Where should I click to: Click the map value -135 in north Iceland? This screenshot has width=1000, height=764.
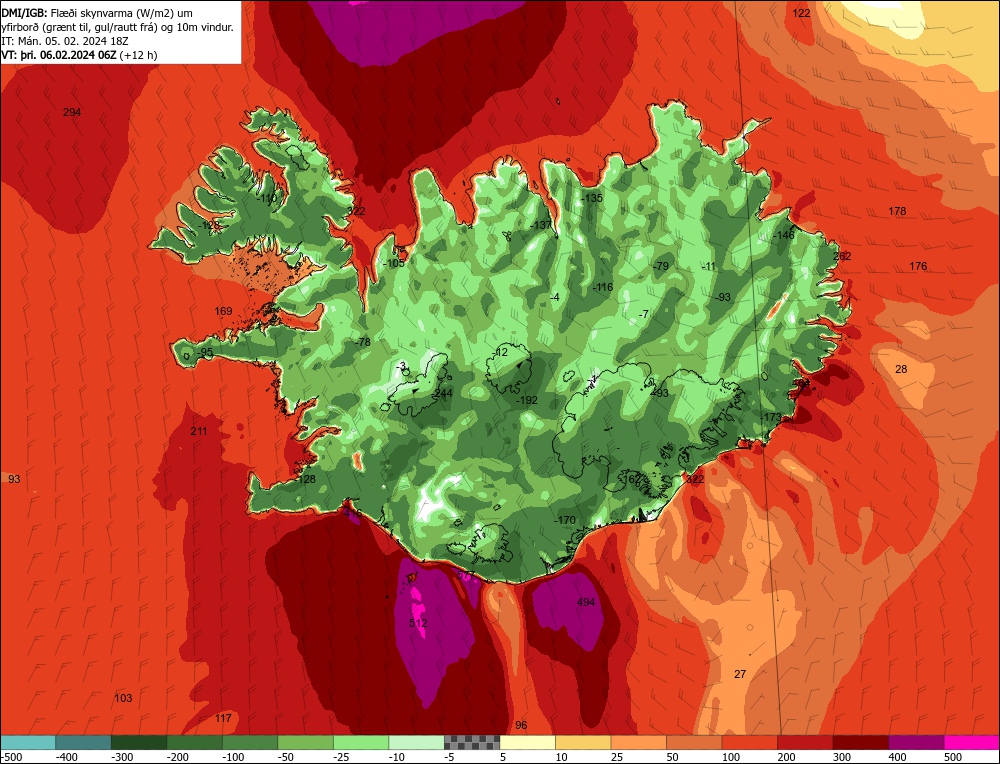click(591, 198)
